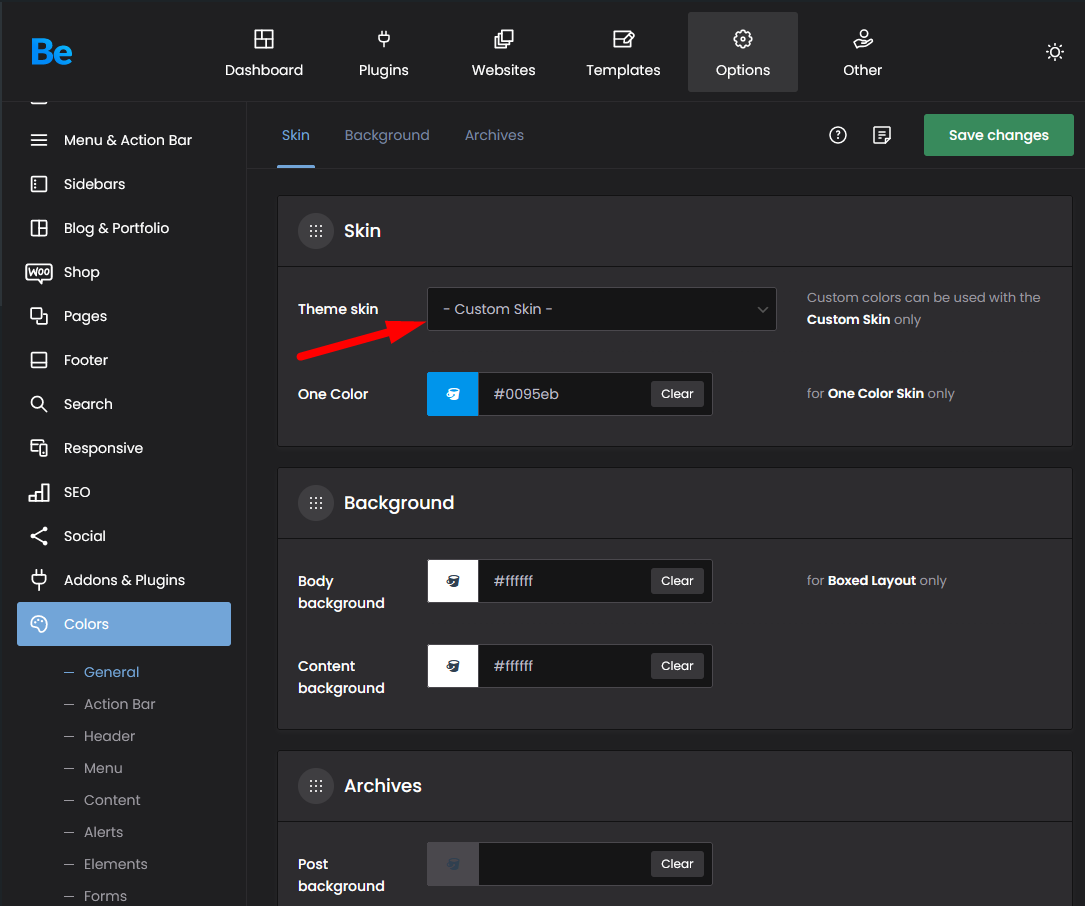Image resolution: width=1085 pixels, height=906 pixels.
Task: Open the Dashboard menu item
Action: click(264, 52)
